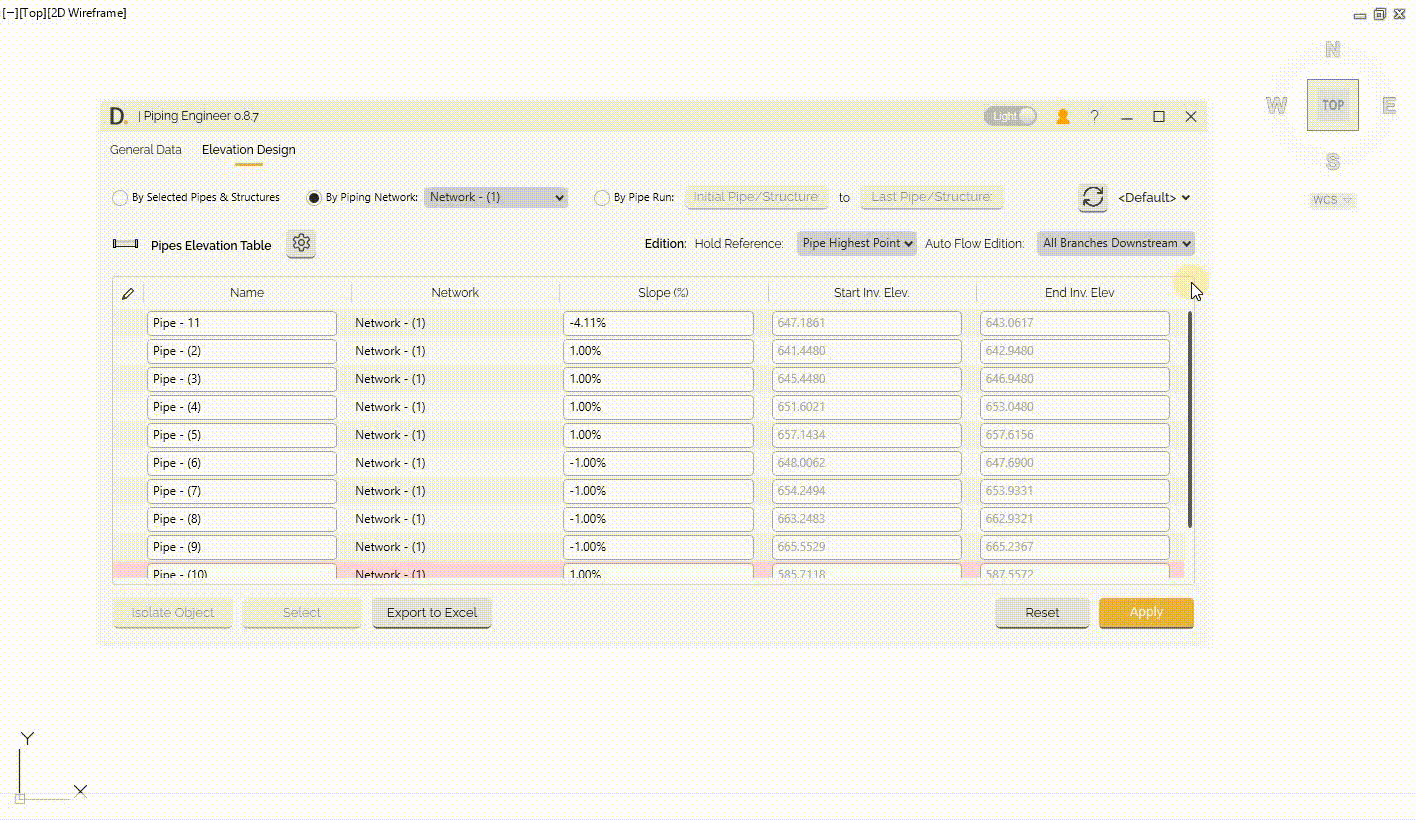The width and height of the screenshot is (1416, 820).
Task: Open the user account icon
Action: (1063, 117)
